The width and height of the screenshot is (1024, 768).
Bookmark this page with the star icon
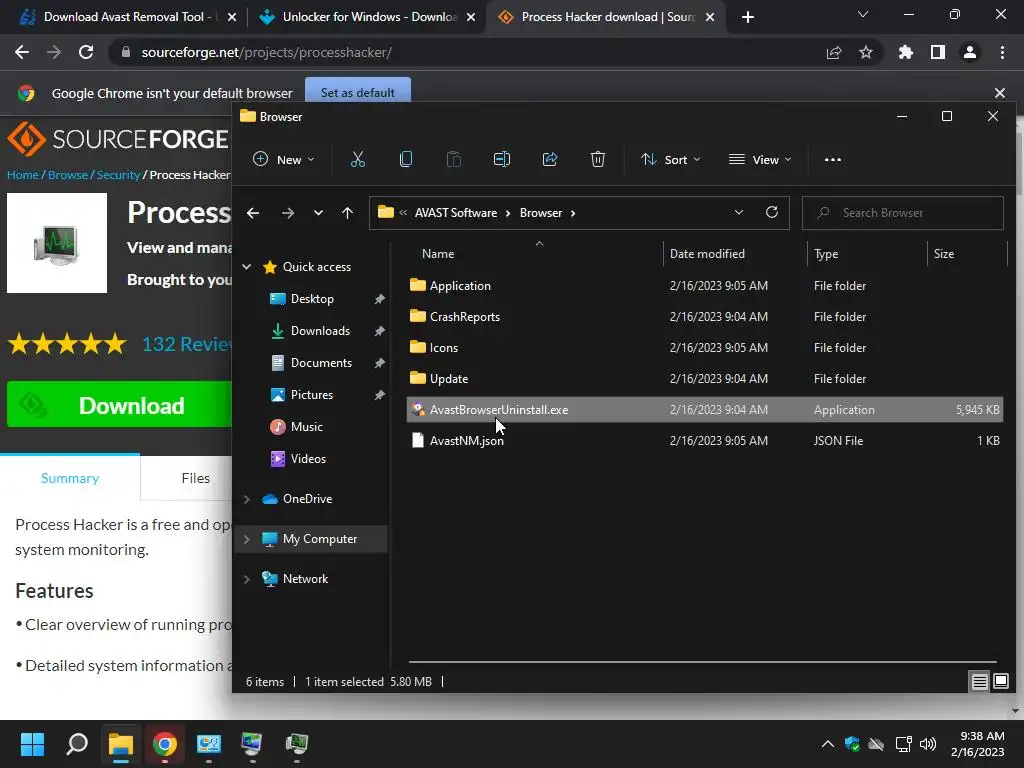tap(865, 52)
